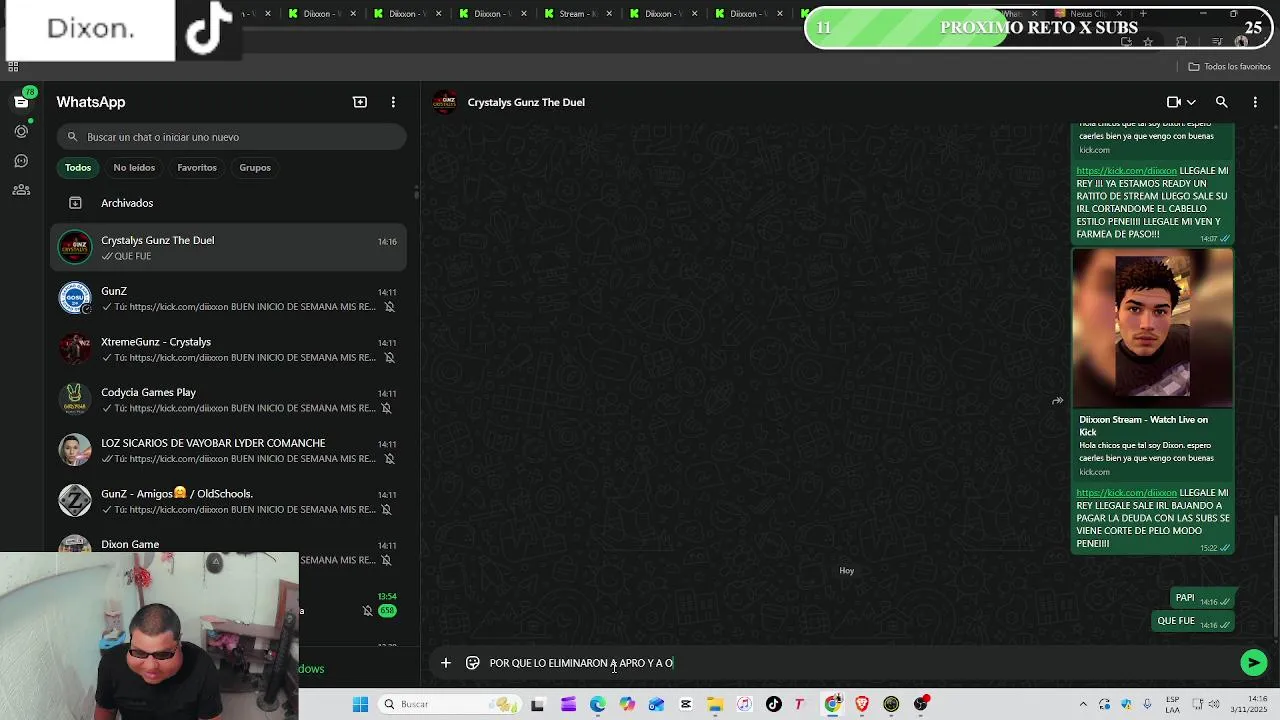Focus the message box containing POR QUE LO ELIMINARON
The image size is (1280, 720).
point(860,663)
